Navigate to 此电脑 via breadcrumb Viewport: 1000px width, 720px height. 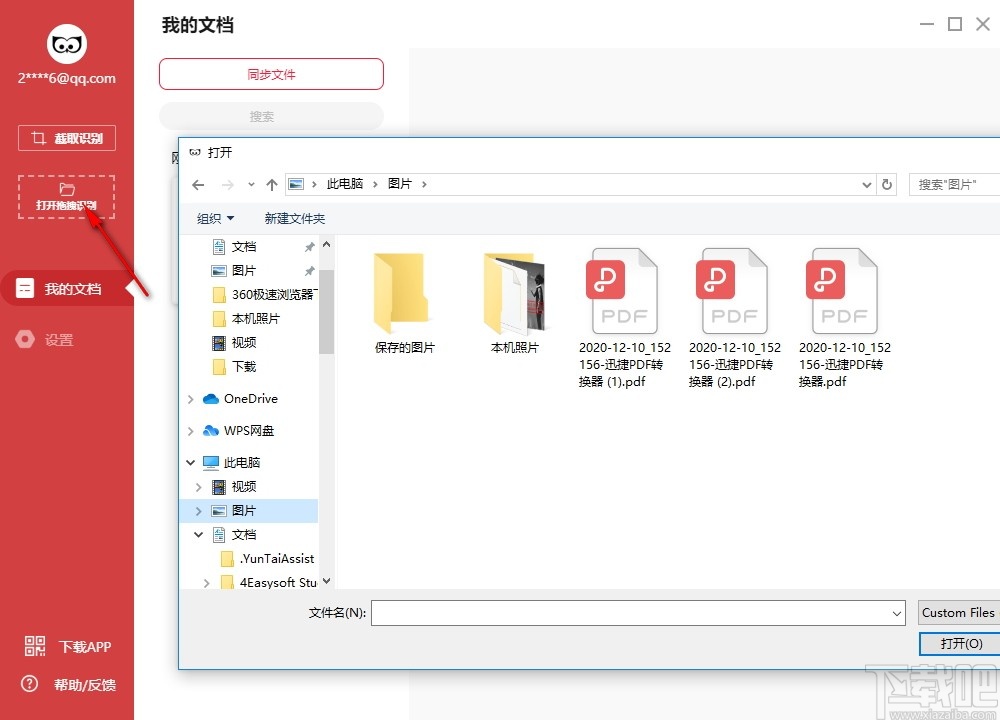pyautogui.click(x=345, y=184)
